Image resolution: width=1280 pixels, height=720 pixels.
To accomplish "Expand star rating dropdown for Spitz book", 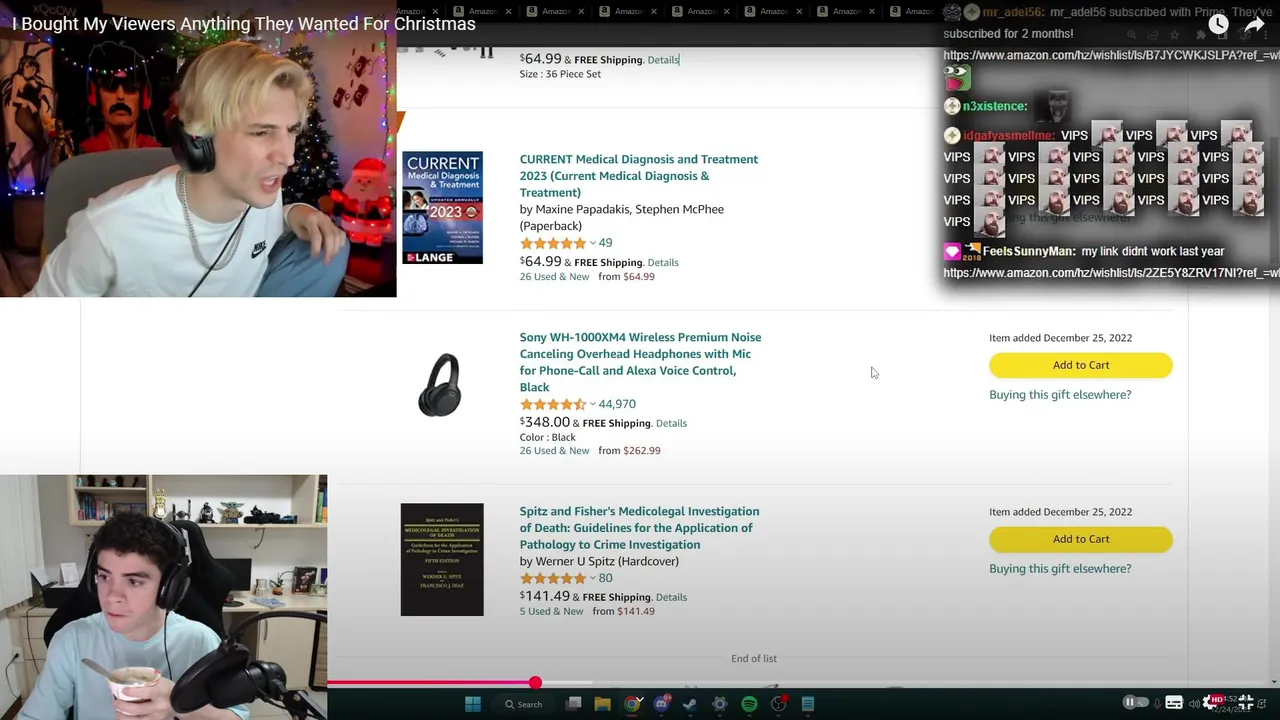I will tap(592, 578).
